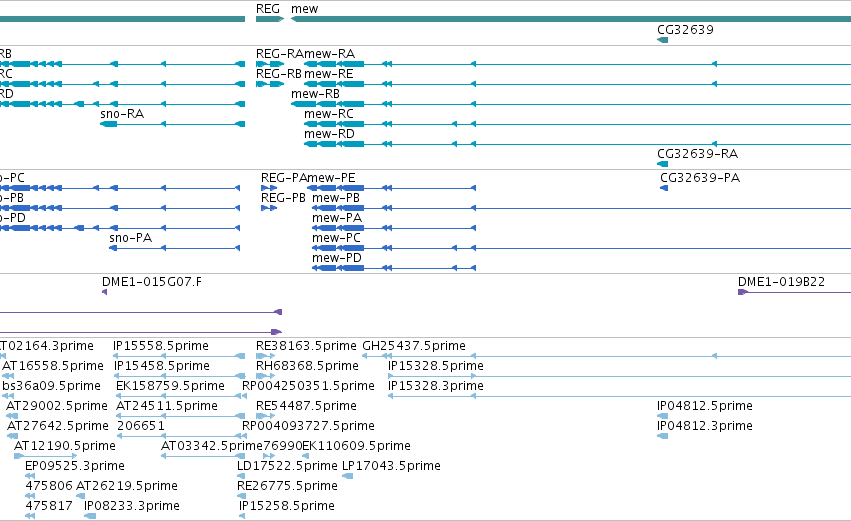Image resolution: width=851 pixels, height=521 pixels.
Task: Click EST LP17043.5prime
Action: [391, 467]
